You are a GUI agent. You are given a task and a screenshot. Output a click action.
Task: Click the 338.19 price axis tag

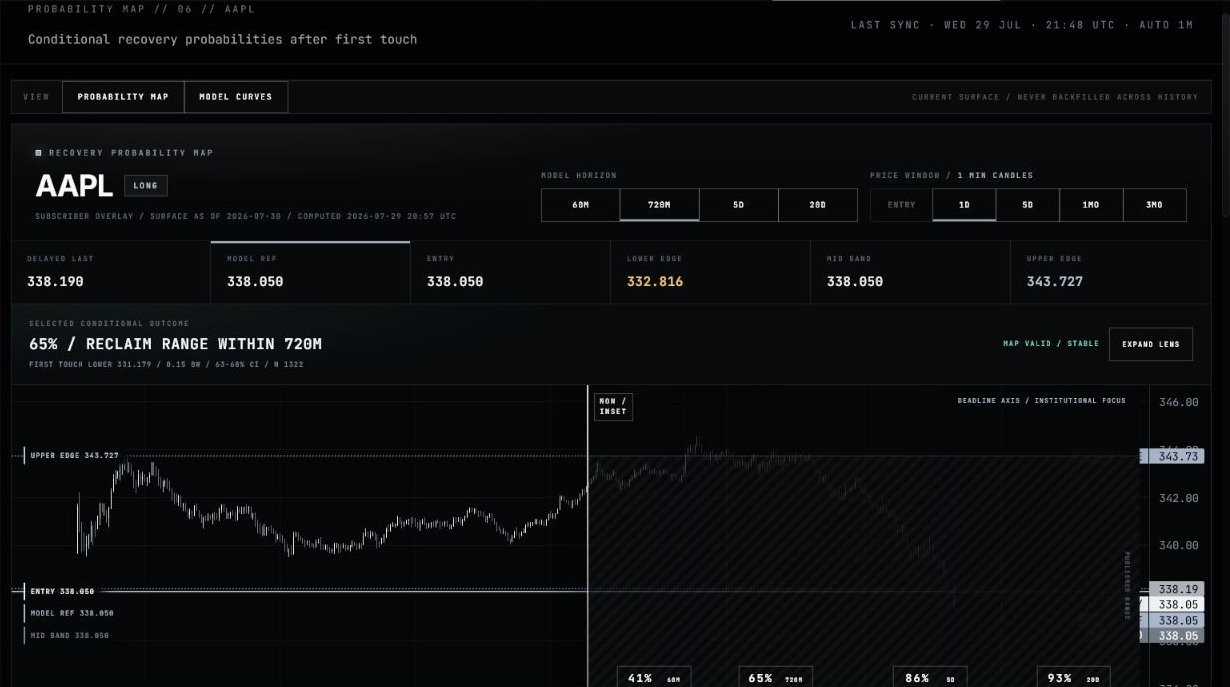(1176, 589)
